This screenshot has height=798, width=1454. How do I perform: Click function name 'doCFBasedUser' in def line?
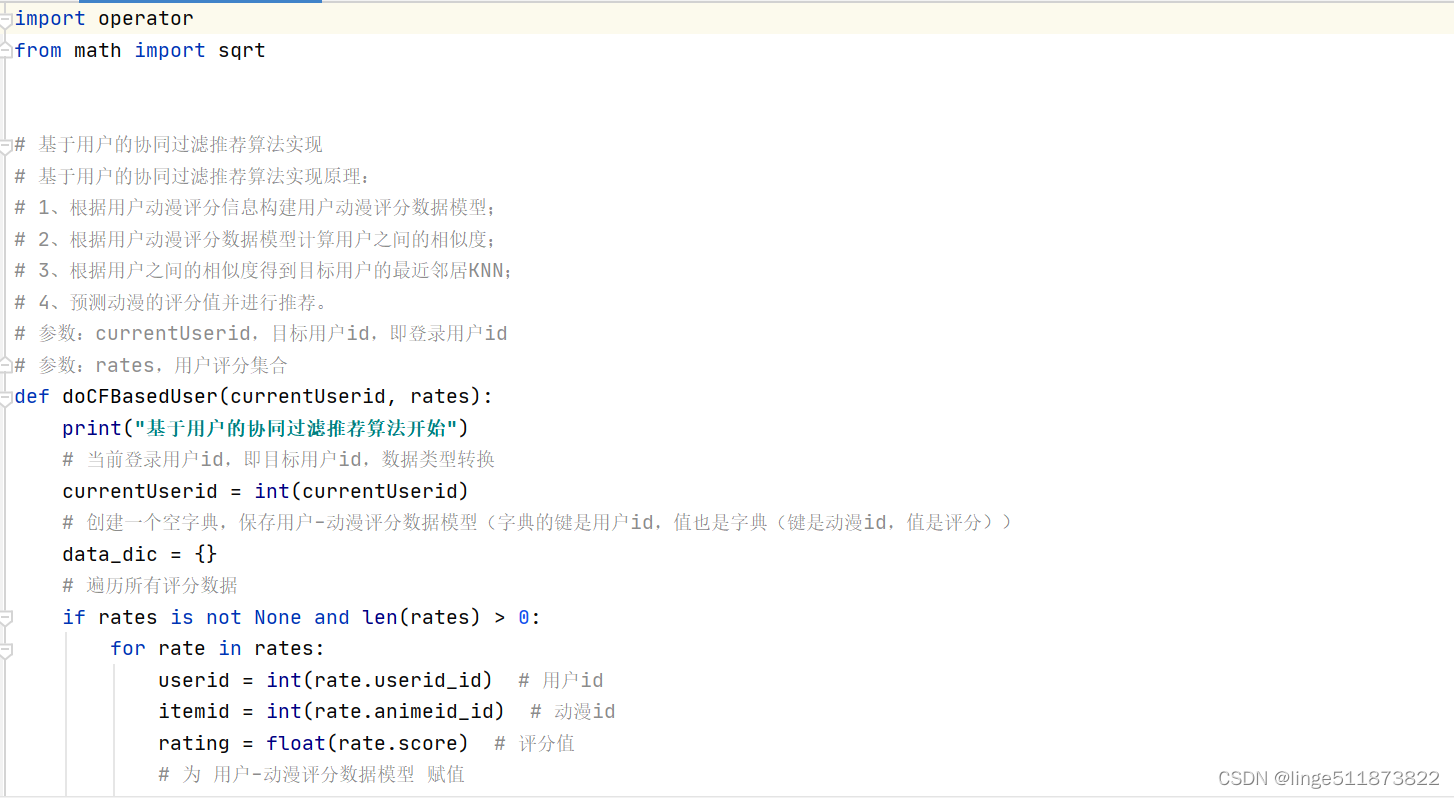click(140, 397)
